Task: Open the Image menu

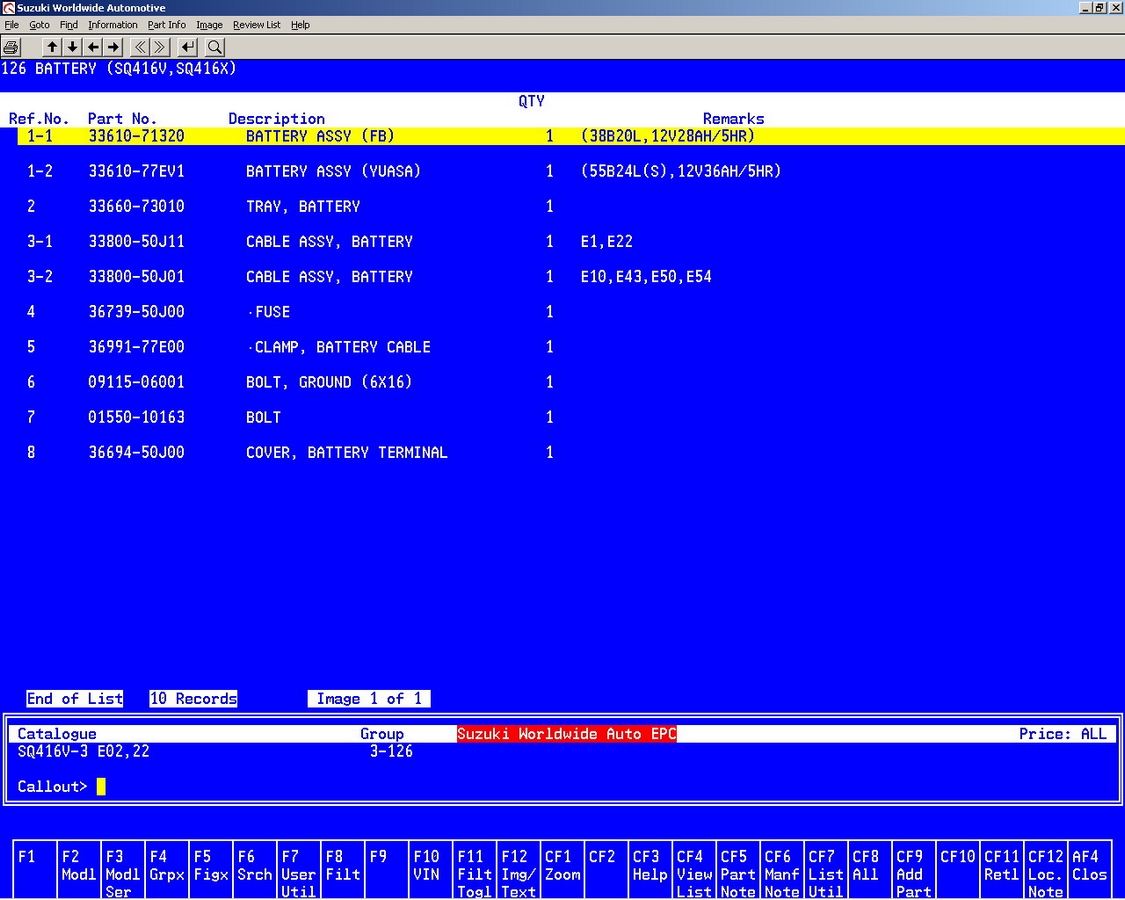Action: pos(210,24)
